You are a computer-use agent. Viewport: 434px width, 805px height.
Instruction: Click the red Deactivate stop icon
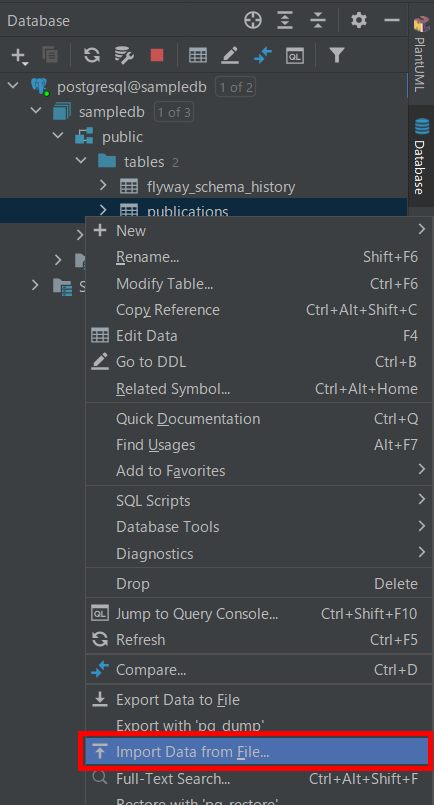157,55
